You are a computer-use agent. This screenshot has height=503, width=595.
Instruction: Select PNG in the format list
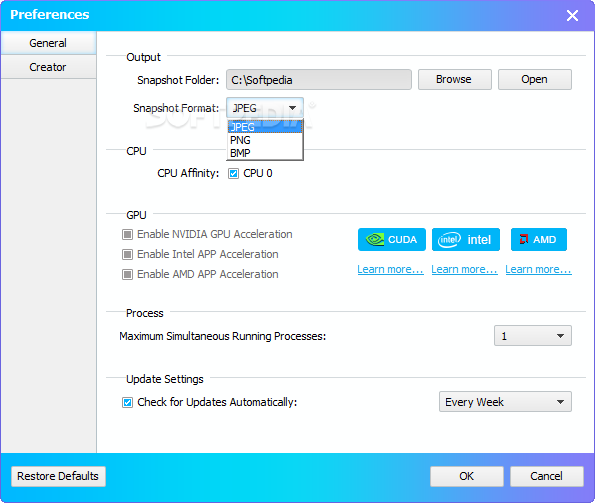coord(265,140)
